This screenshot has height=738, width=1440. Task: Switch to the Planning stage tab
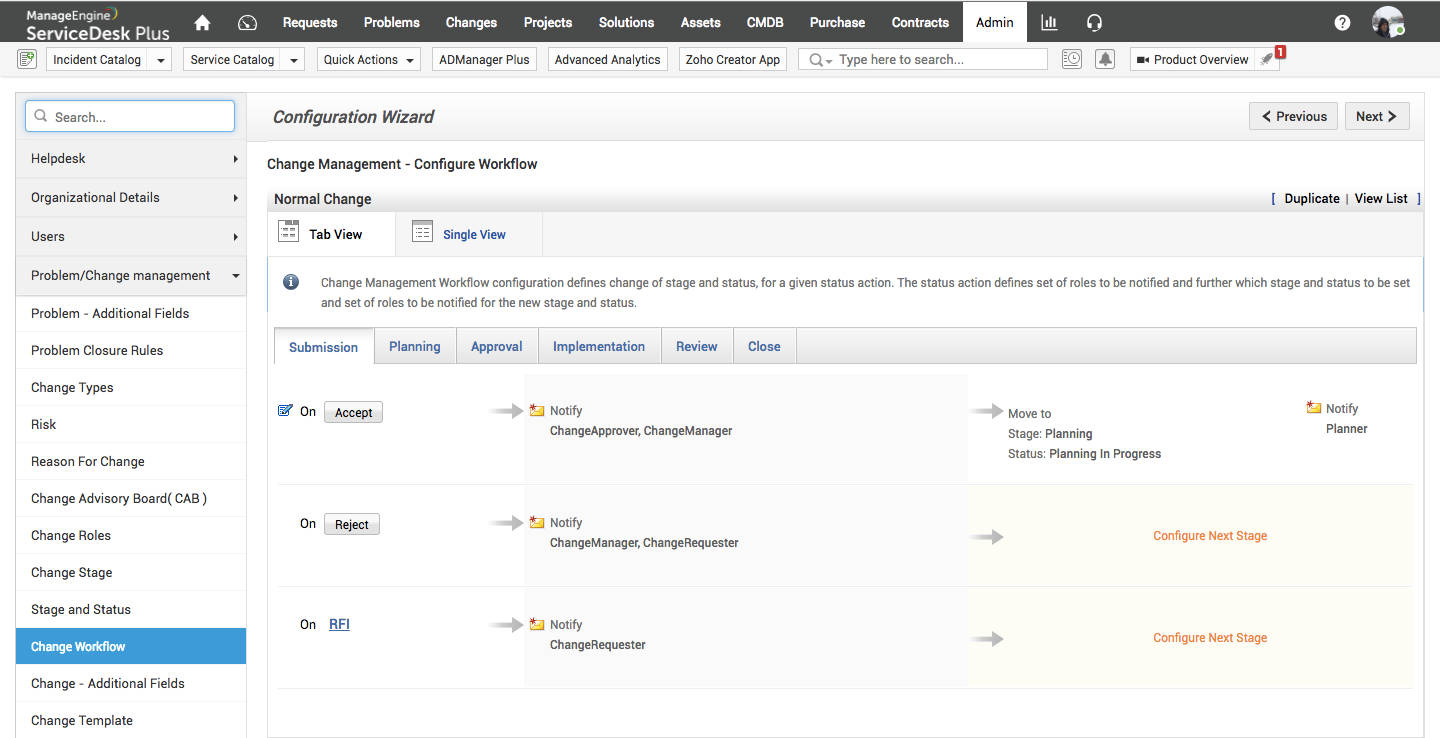(x=415, y=346)
